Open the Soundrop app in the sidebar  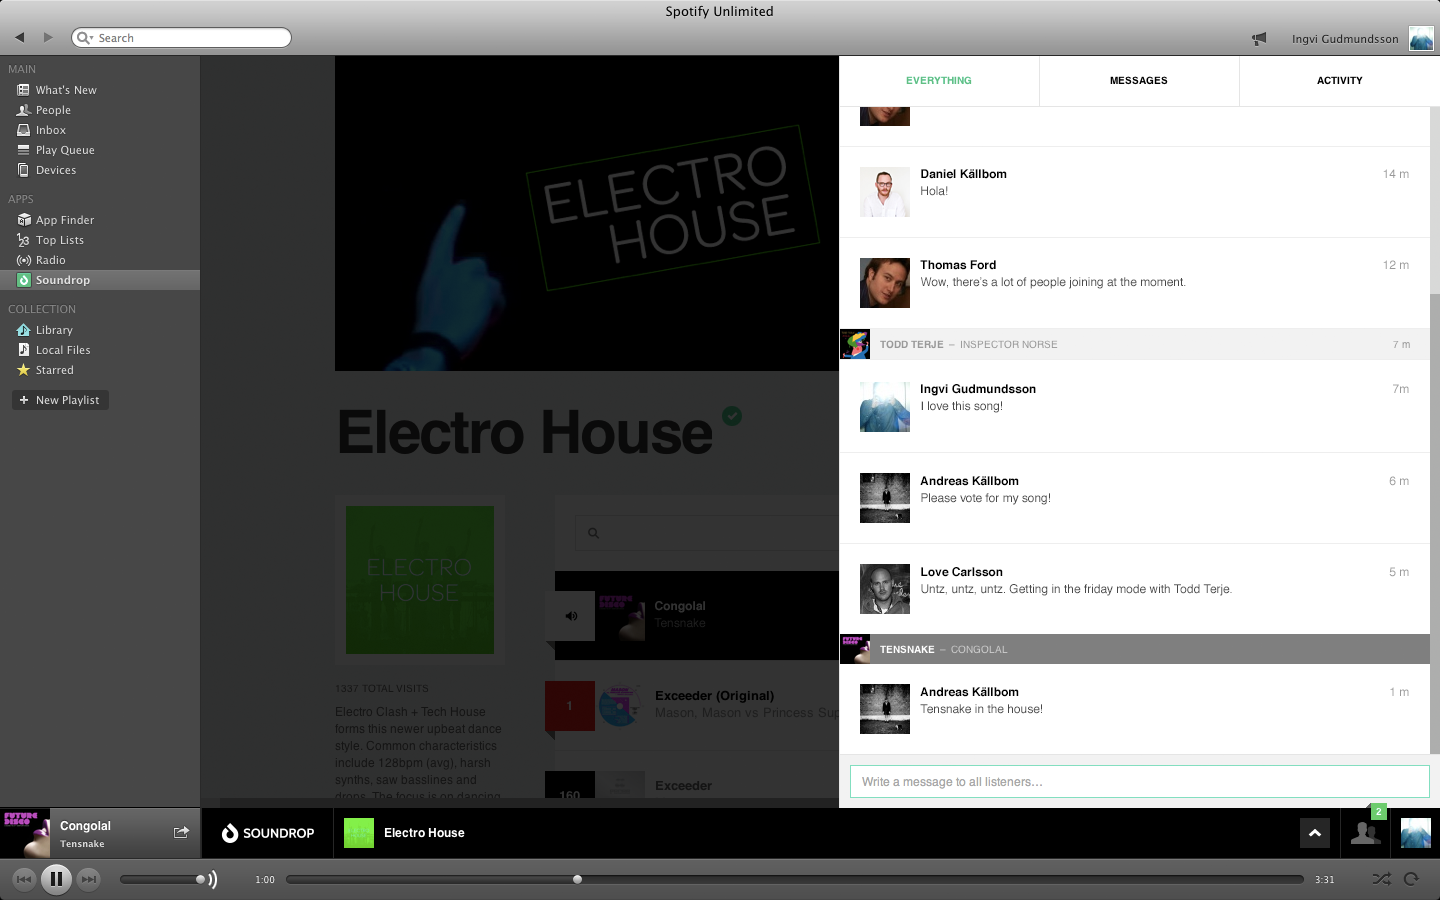62,280
